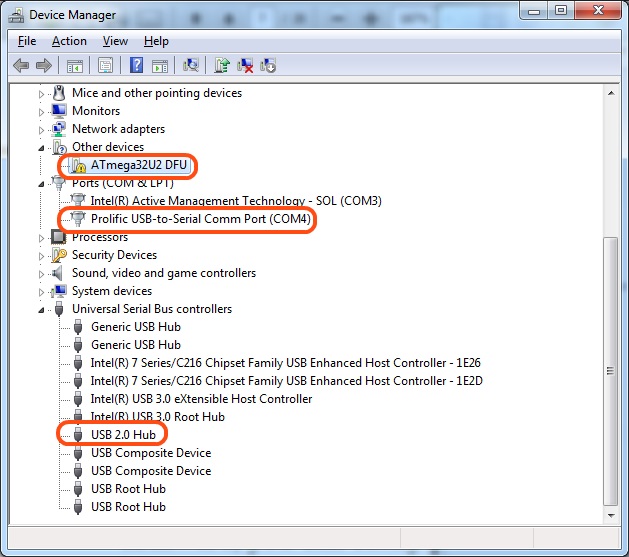Image resolution: width=629 pixels, height=557 pixels.
Task: Click the scrollbar down arrow
Action: [x=611, y=516]
